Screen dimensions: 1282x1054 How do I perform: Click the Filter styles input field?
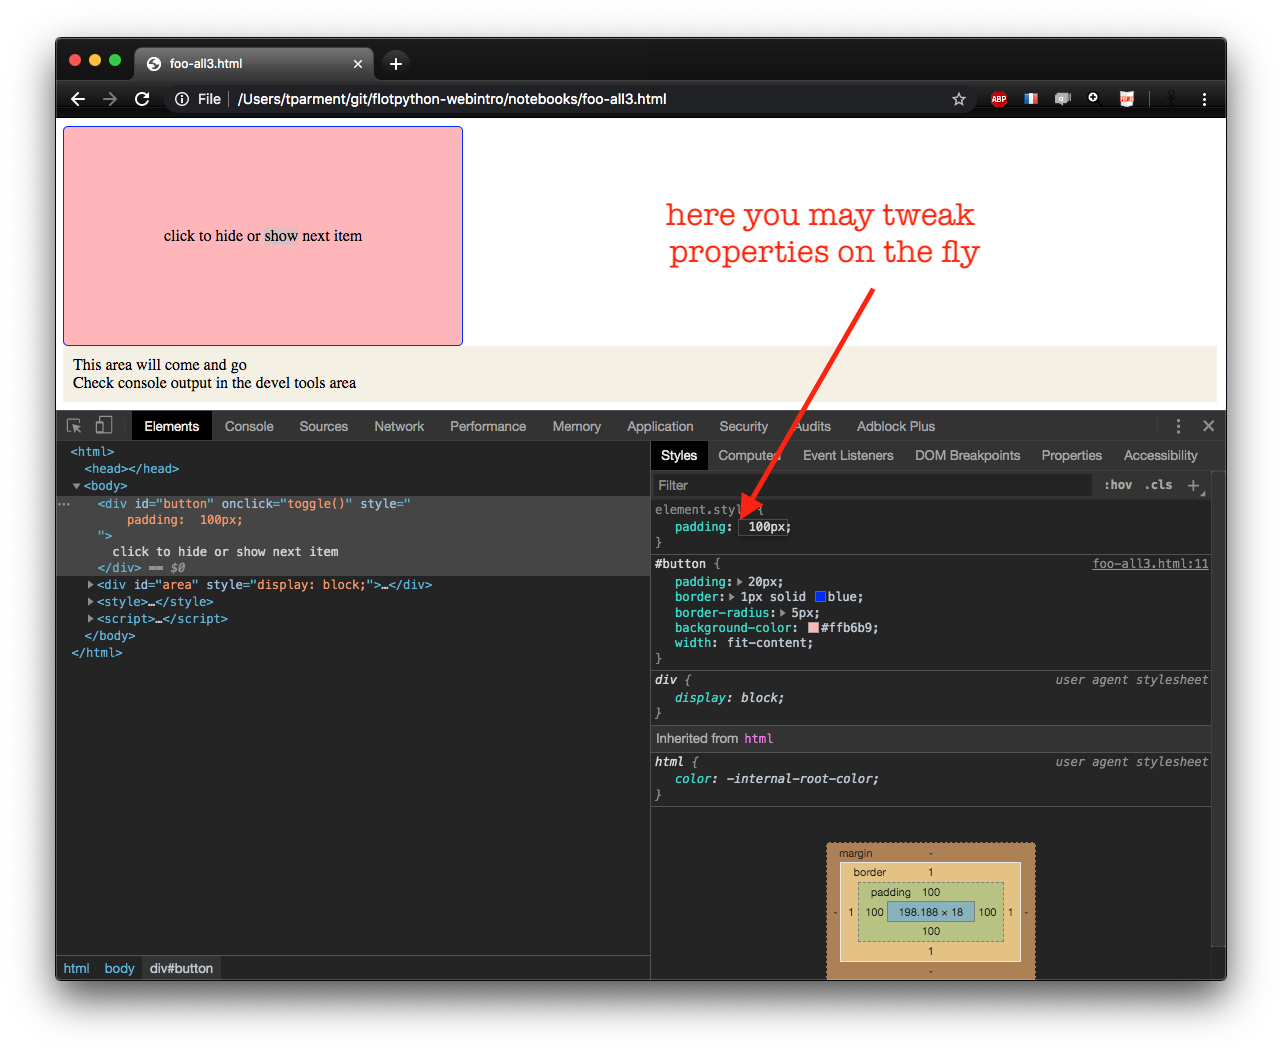tap(870, 485)
